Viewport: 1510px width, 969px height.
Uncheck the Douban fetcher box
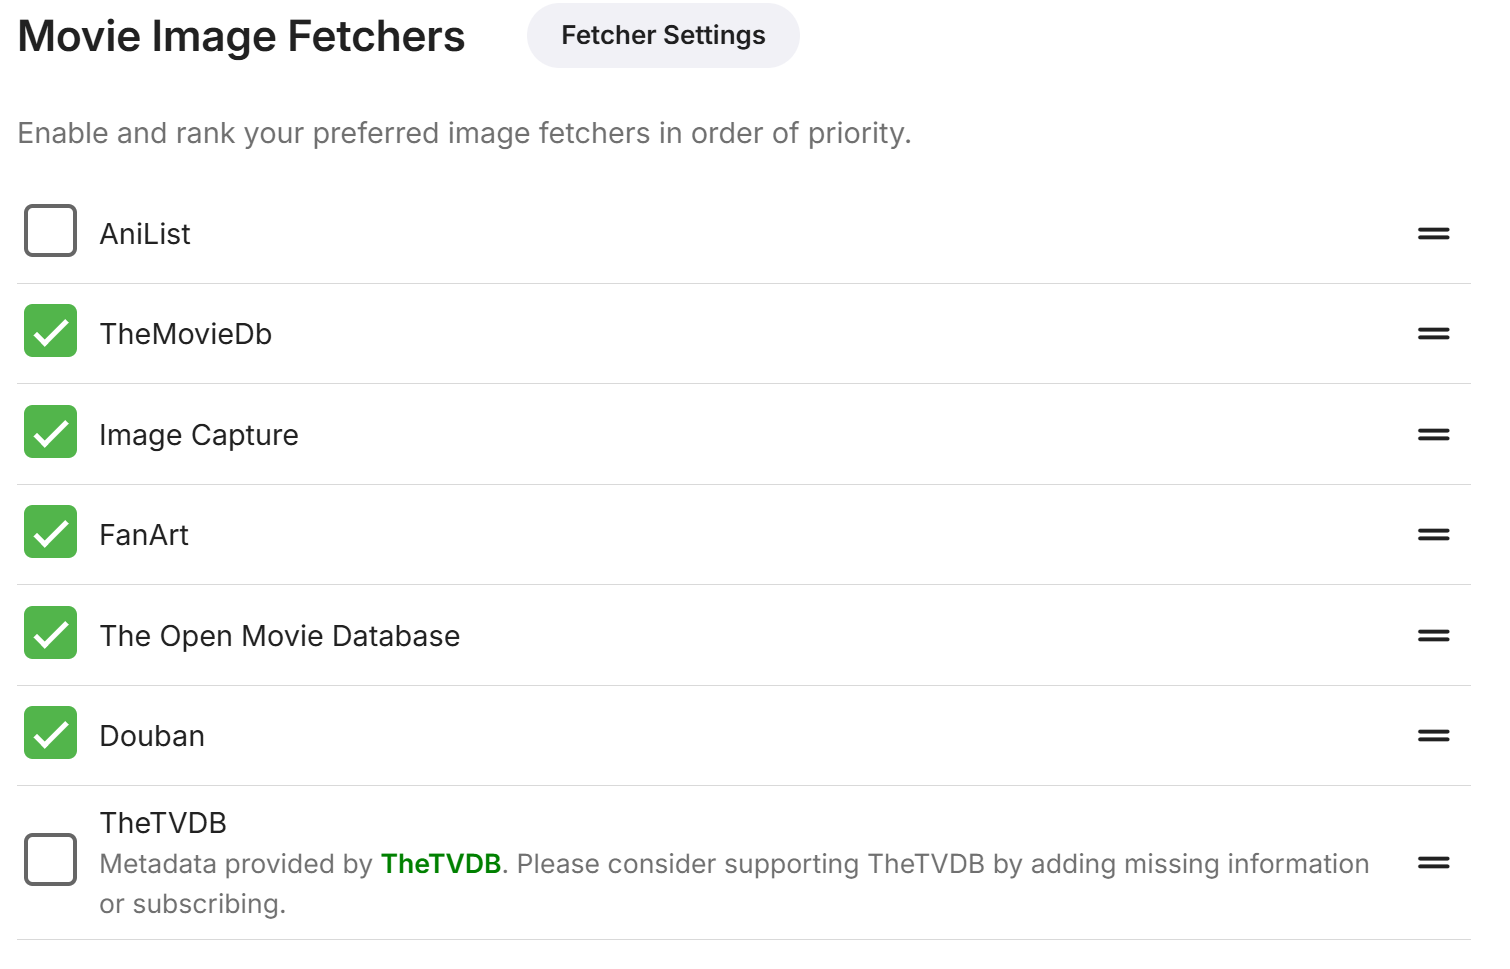click(50, 733)
